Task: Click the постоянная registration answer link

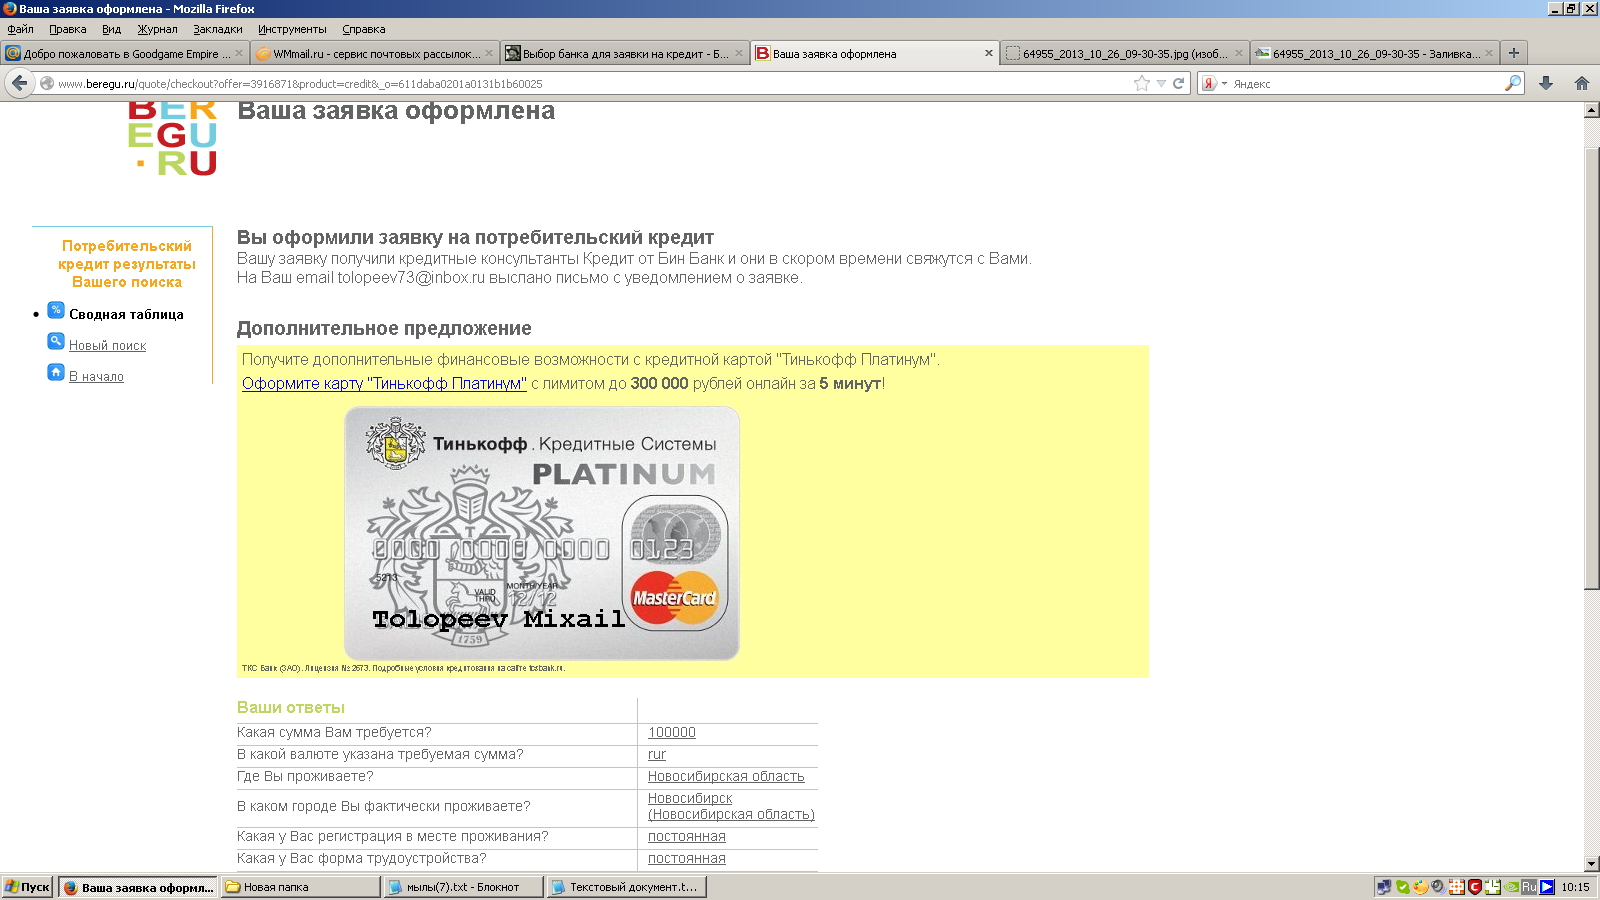Action: coord(687,837)
